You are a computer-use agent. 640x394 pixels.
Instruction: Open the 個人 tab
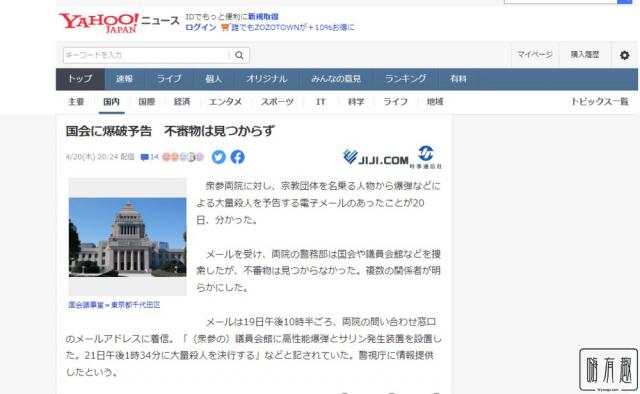point(213,79)
